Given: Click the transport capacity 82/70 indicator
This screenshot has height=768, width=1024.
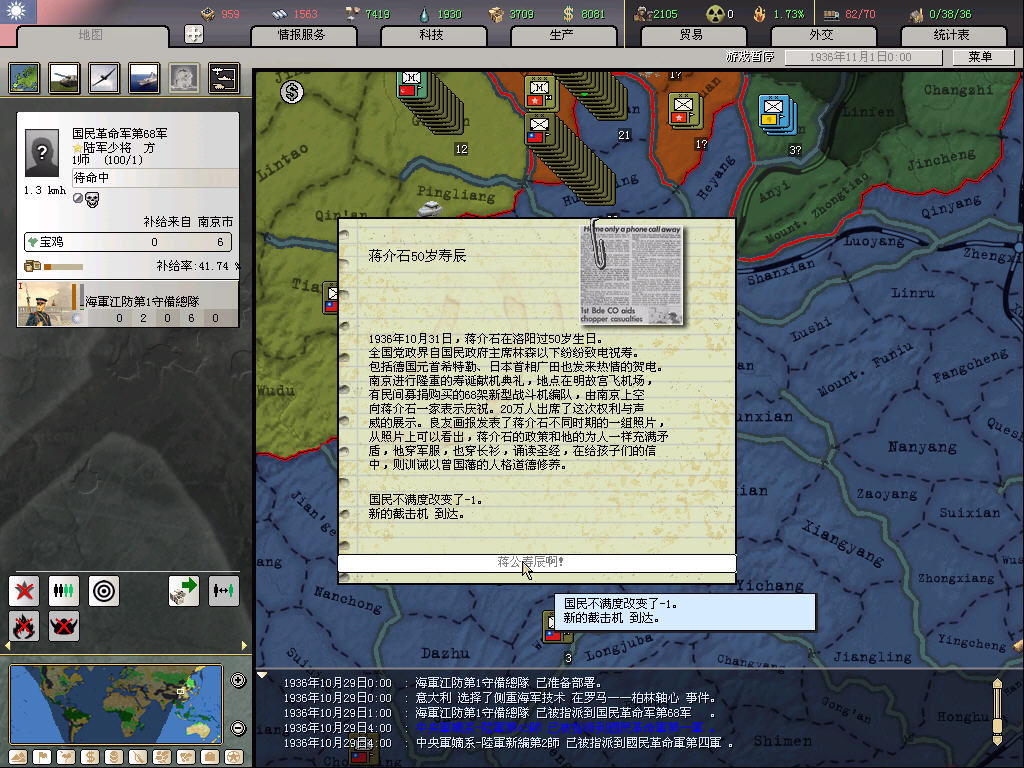Looking at the screenshot, I should click(850, 14).
